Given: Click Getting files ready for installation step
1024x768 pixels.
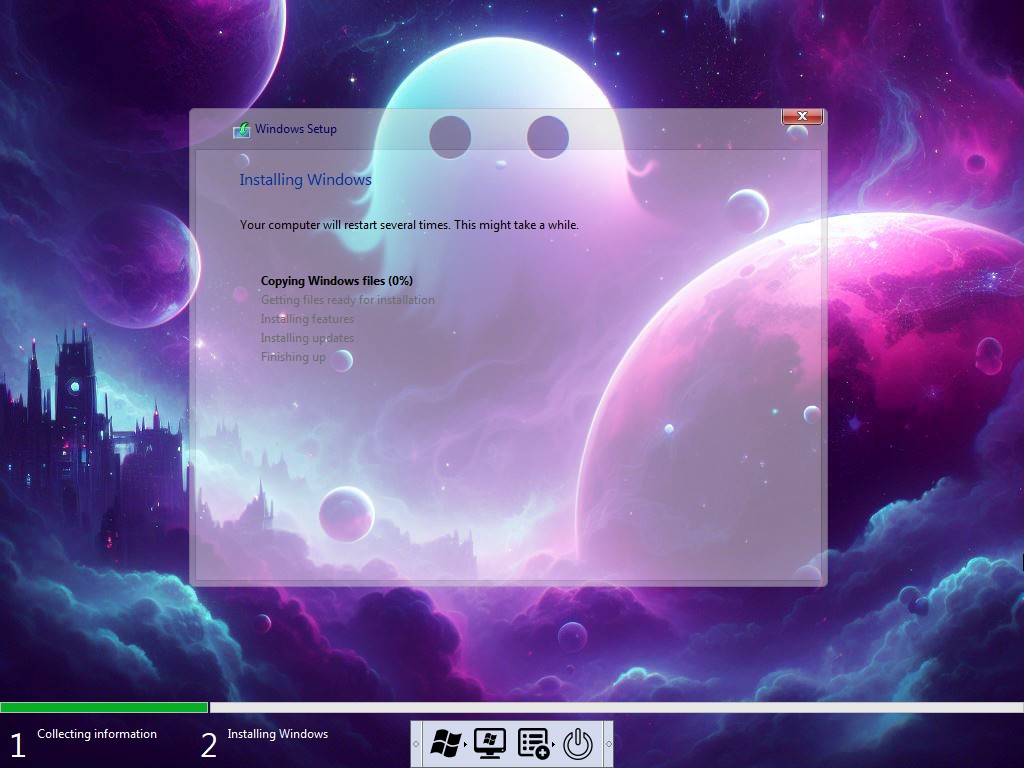Looking at the screenshot, I should [x=347, y=300].
